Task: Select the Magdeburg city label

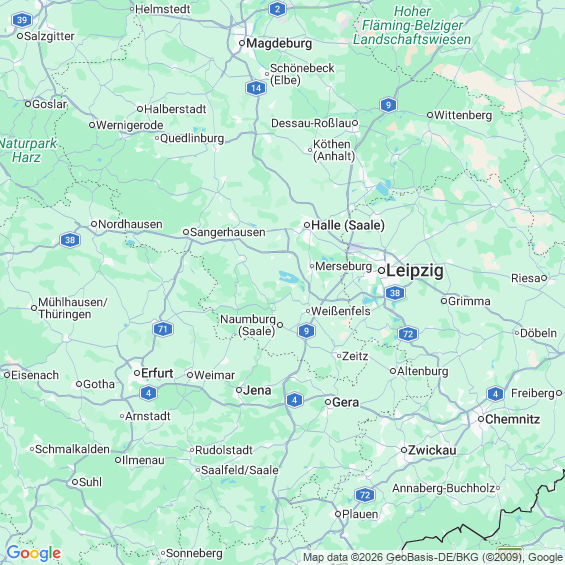Action: click(x=279, y=44)
